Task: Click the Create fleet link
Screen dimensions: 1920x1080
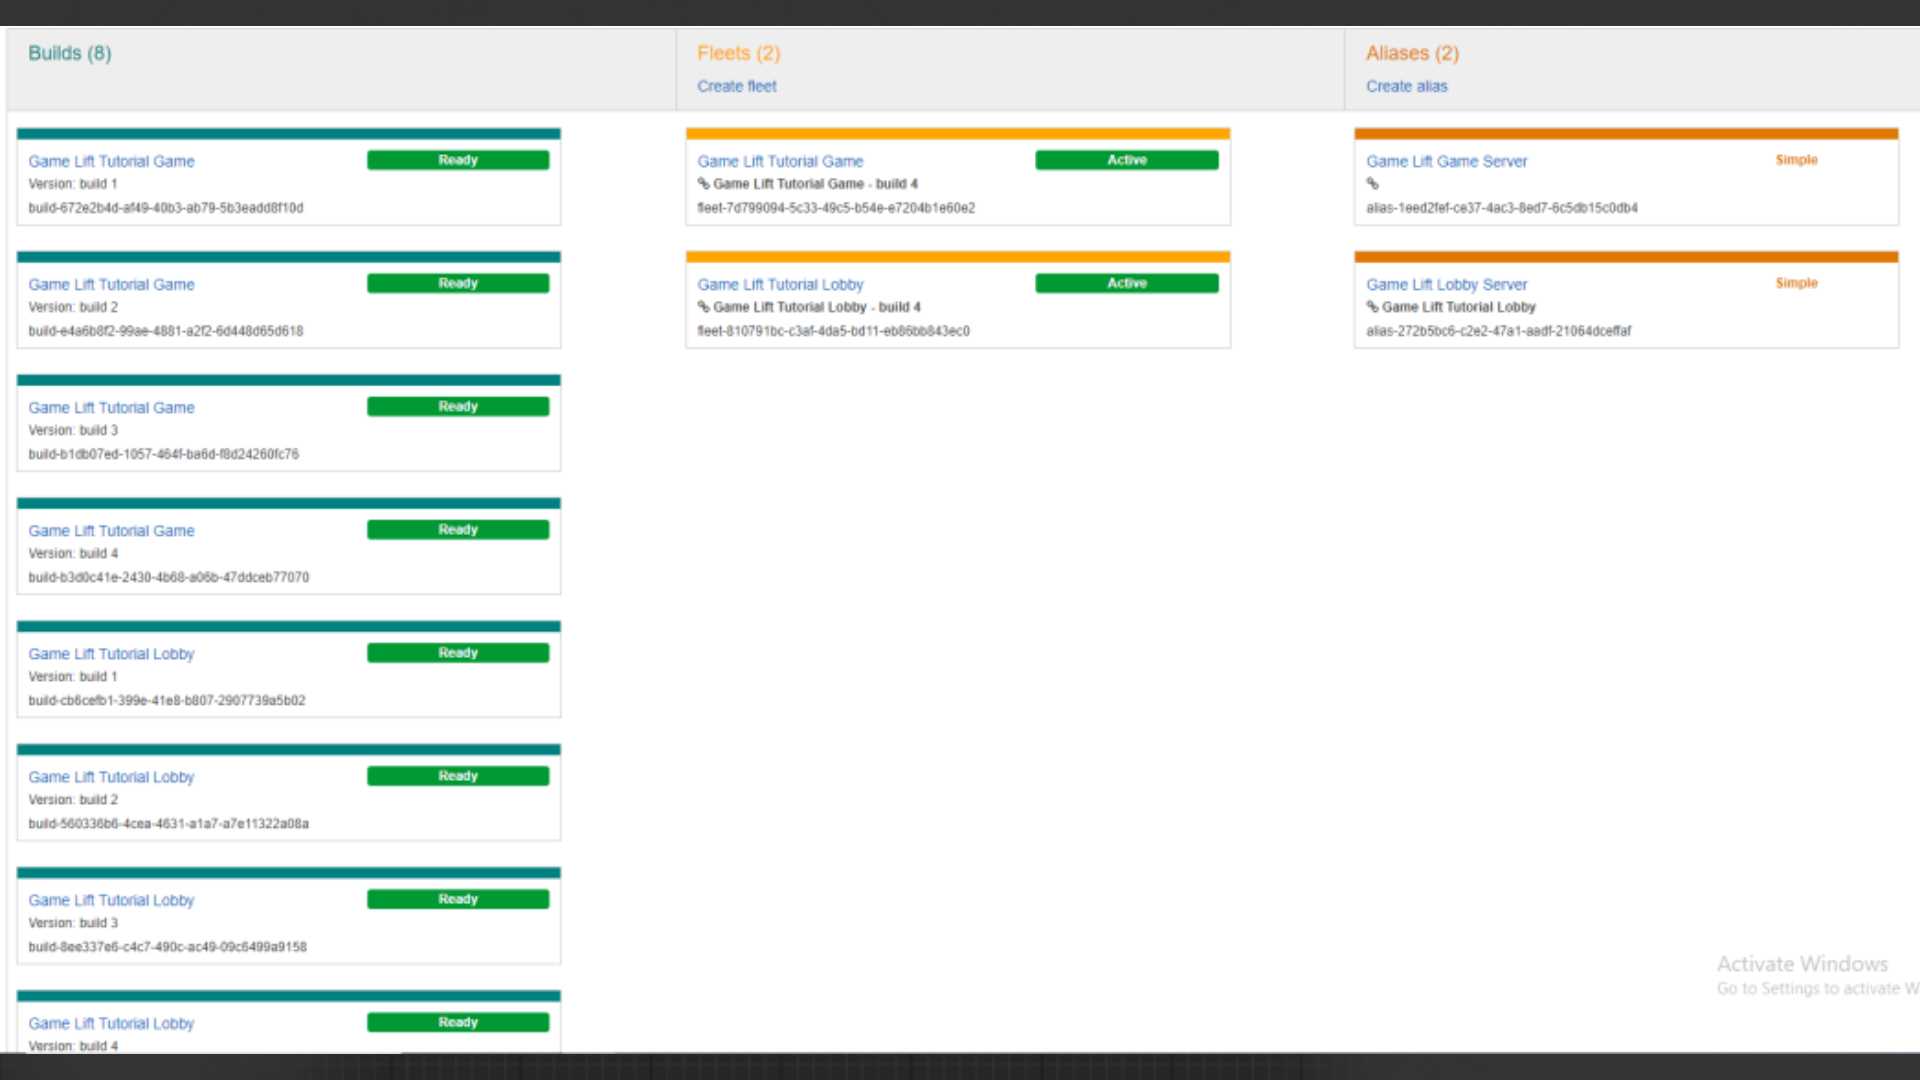Action: point(737,86)
